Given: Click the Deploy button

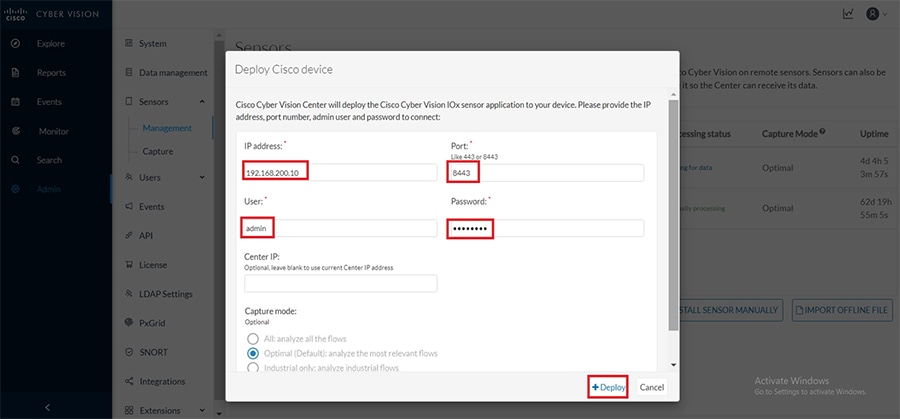Looking at the screenshot, I should (608, 387).
